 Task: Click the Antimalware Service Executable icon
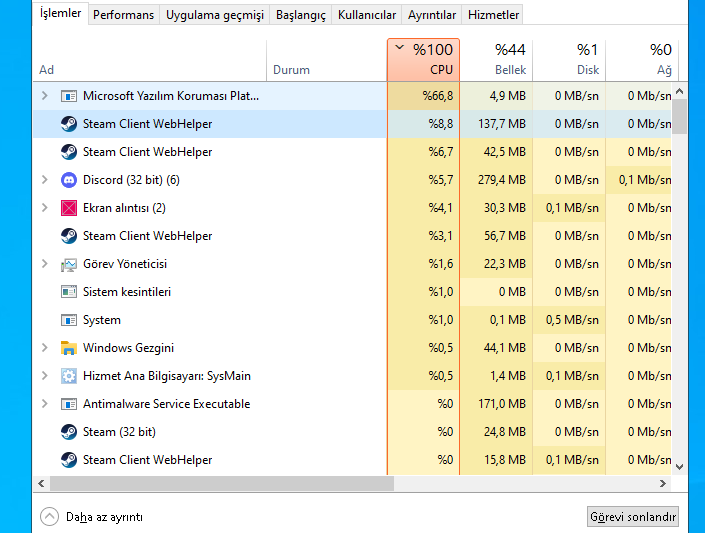tap(69, 404)
